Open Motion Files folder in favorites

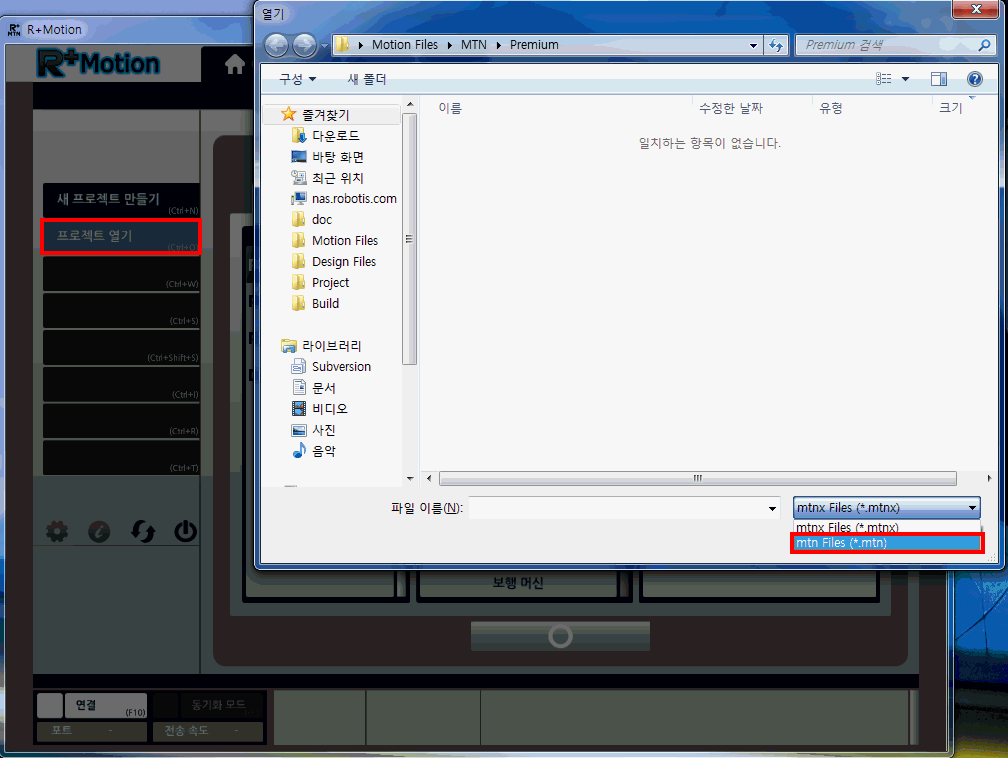click(344, 240)
